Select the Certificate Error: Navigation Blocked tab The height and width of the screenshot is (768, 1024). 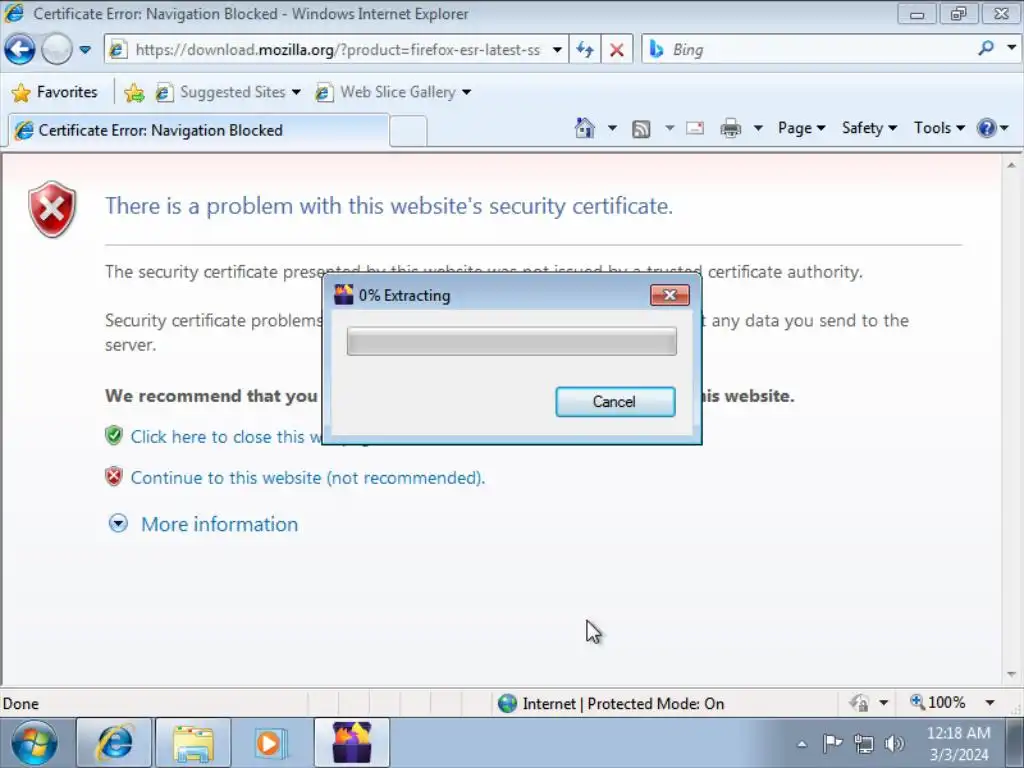(198, 130)
